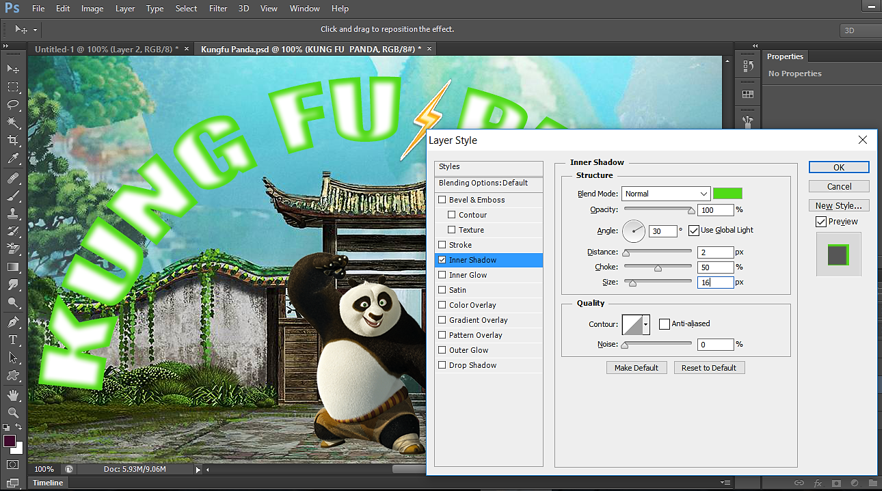
Task: Select the Magic Wand tool
Action: 13,122
